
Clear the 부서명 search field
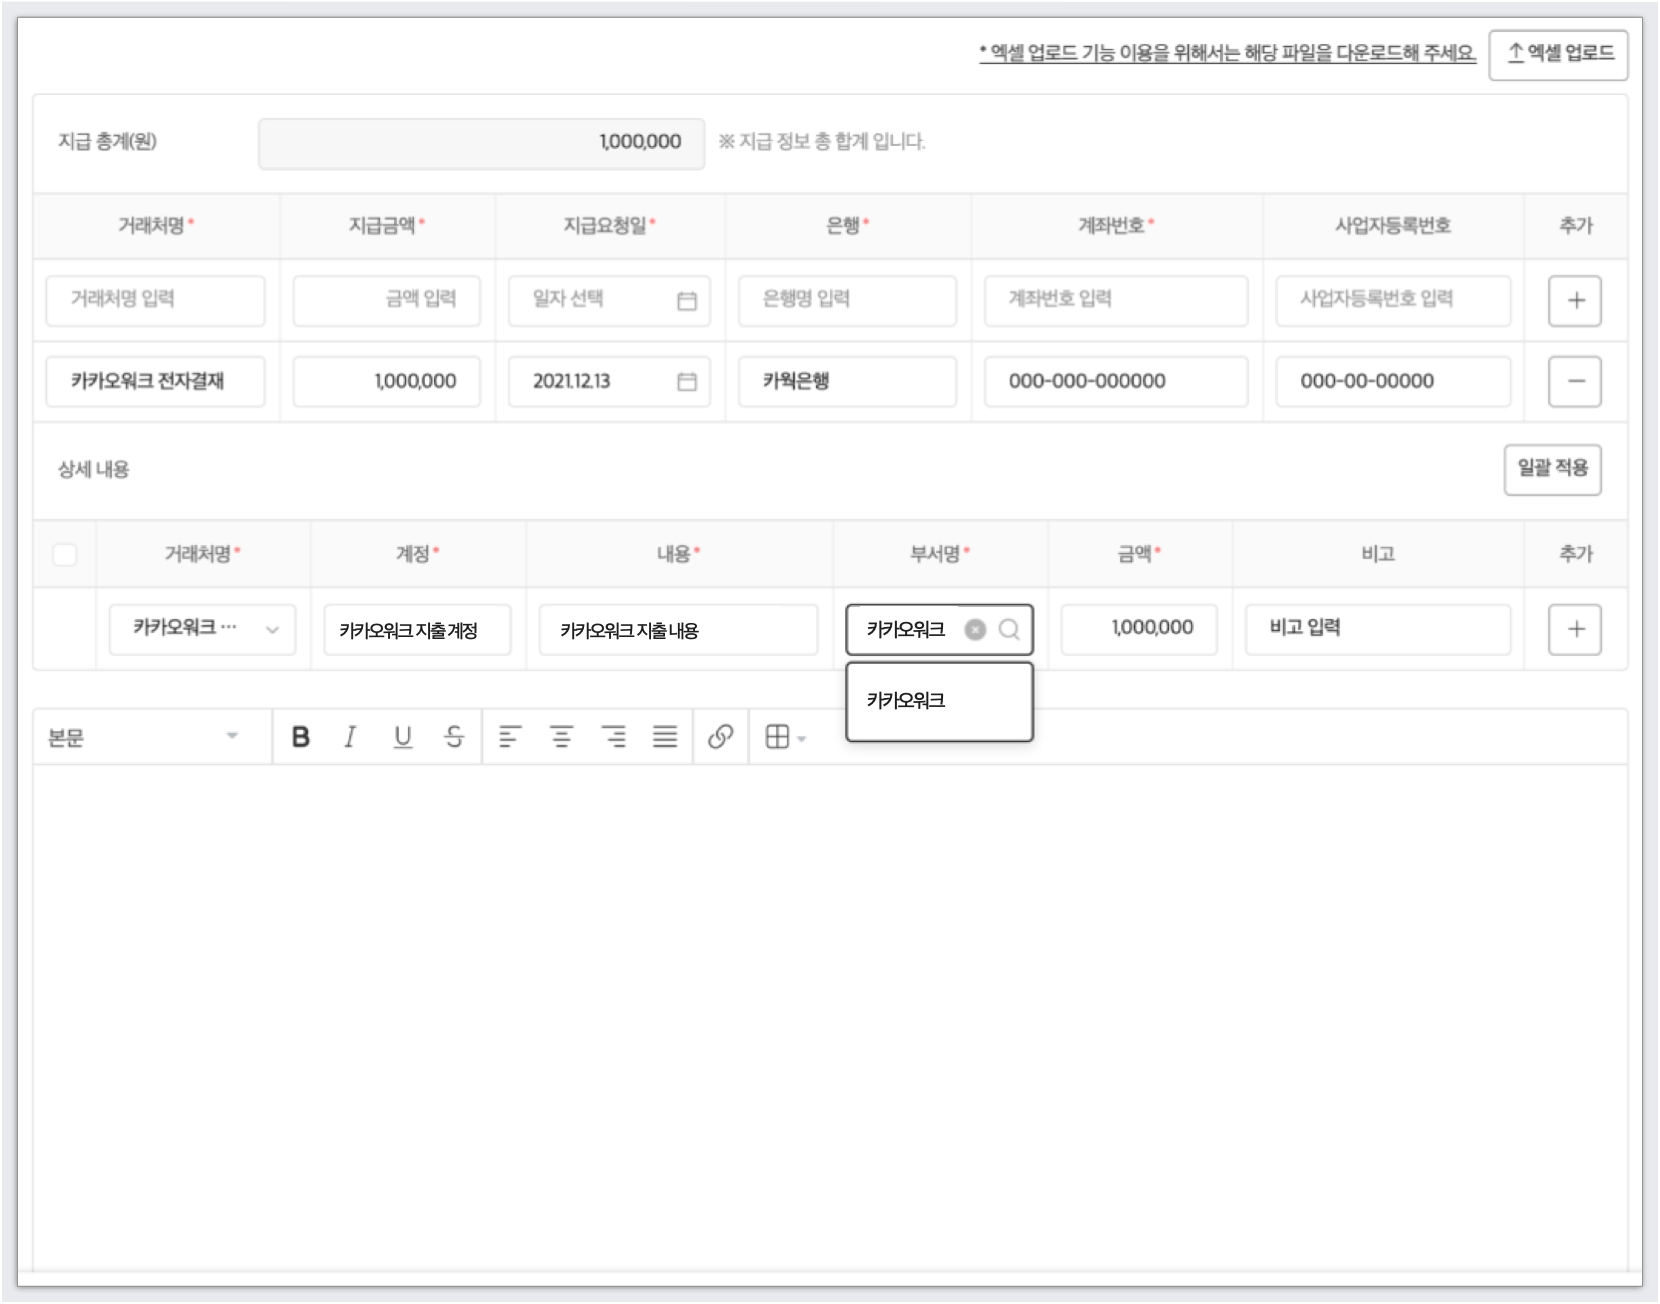coord(975,629)
